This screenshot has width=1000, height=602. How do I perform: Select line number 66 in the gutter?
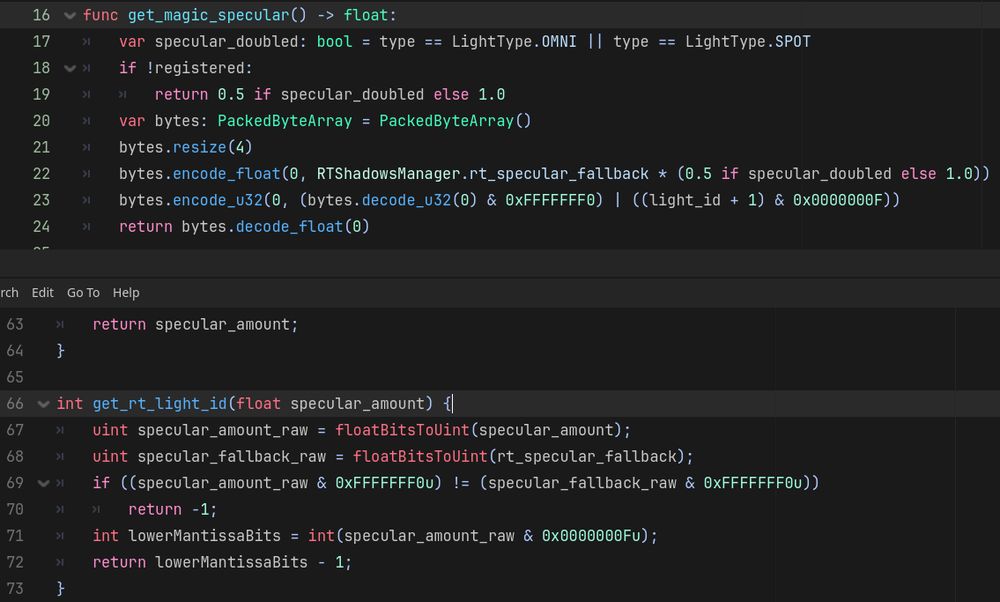coord(15,403)
